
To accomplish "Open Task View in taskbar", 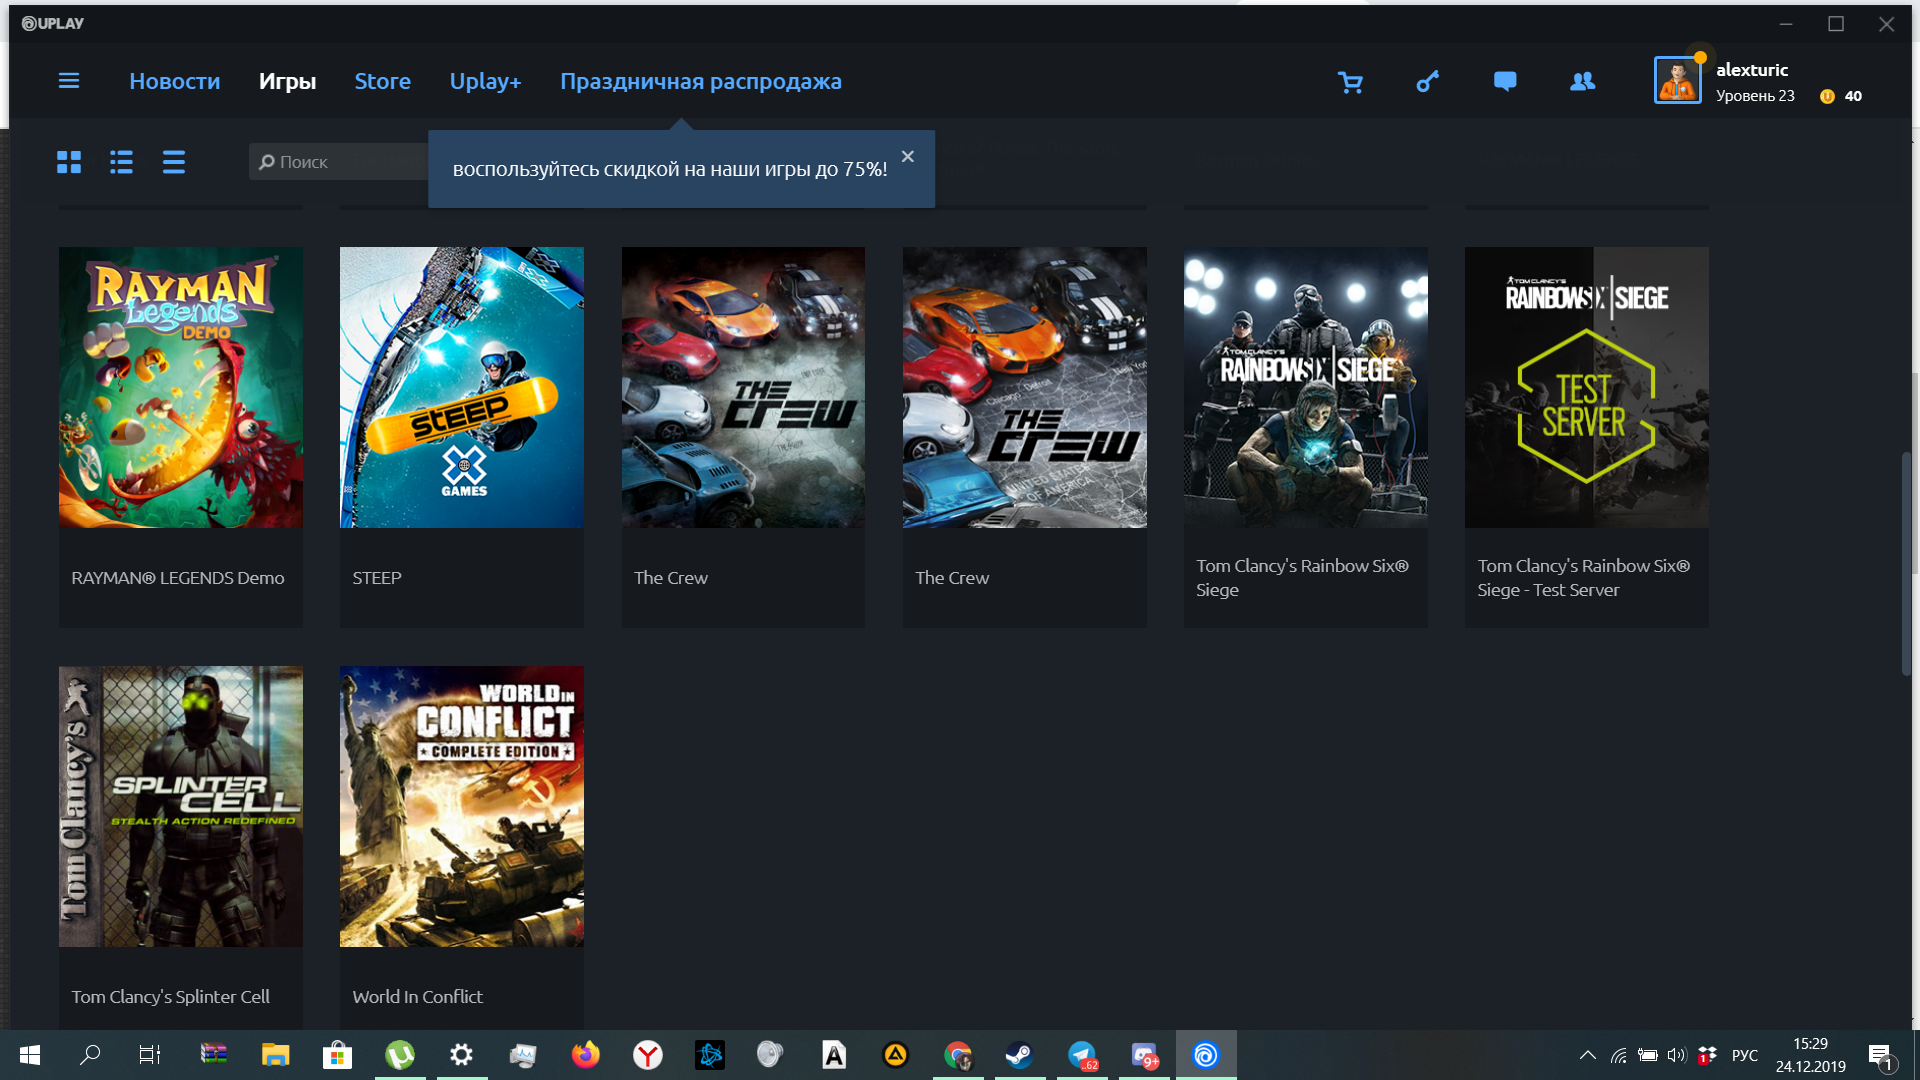I will [150, 1055].
